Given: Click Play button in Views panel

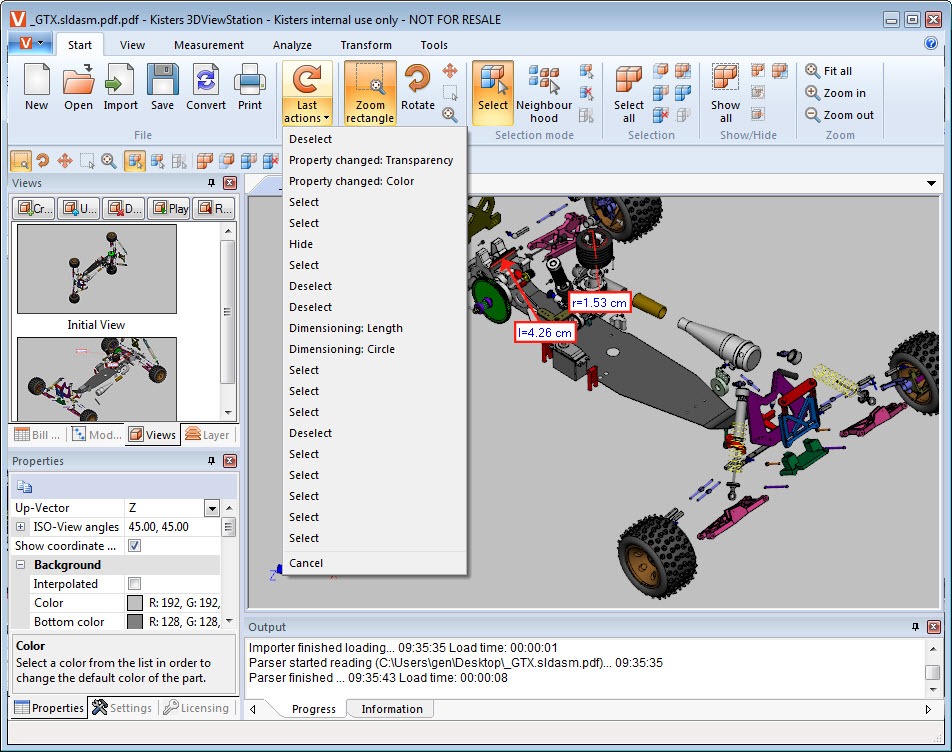Looking at the screenshot, I should [170, 209].
